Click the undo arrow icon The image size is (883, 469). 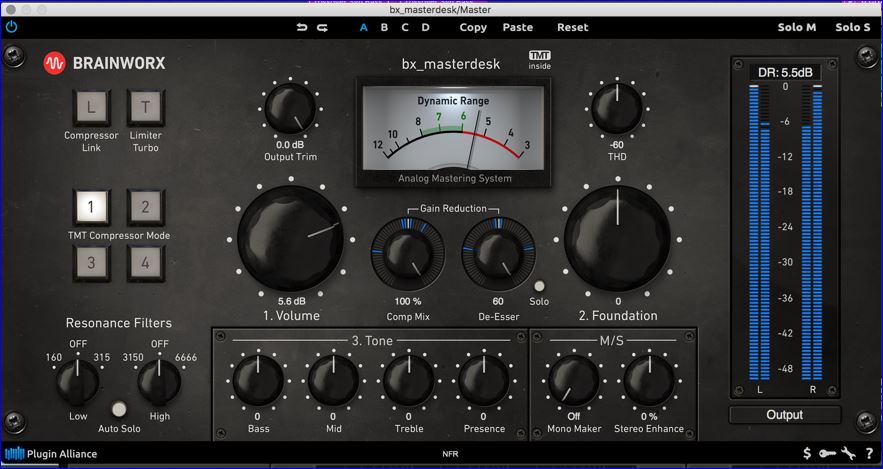[x=302, y=27]
